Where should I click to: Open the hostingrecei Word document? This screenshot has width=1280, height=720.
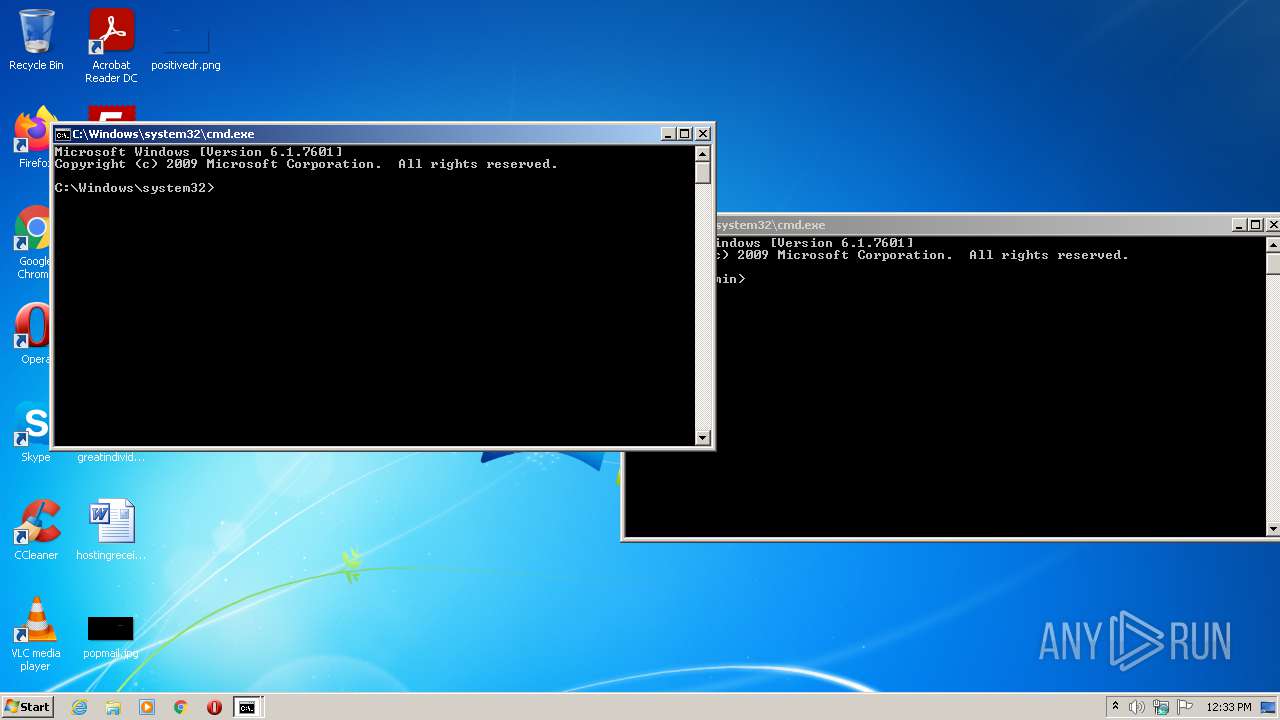pyautogui.click(x=111, y=530)
